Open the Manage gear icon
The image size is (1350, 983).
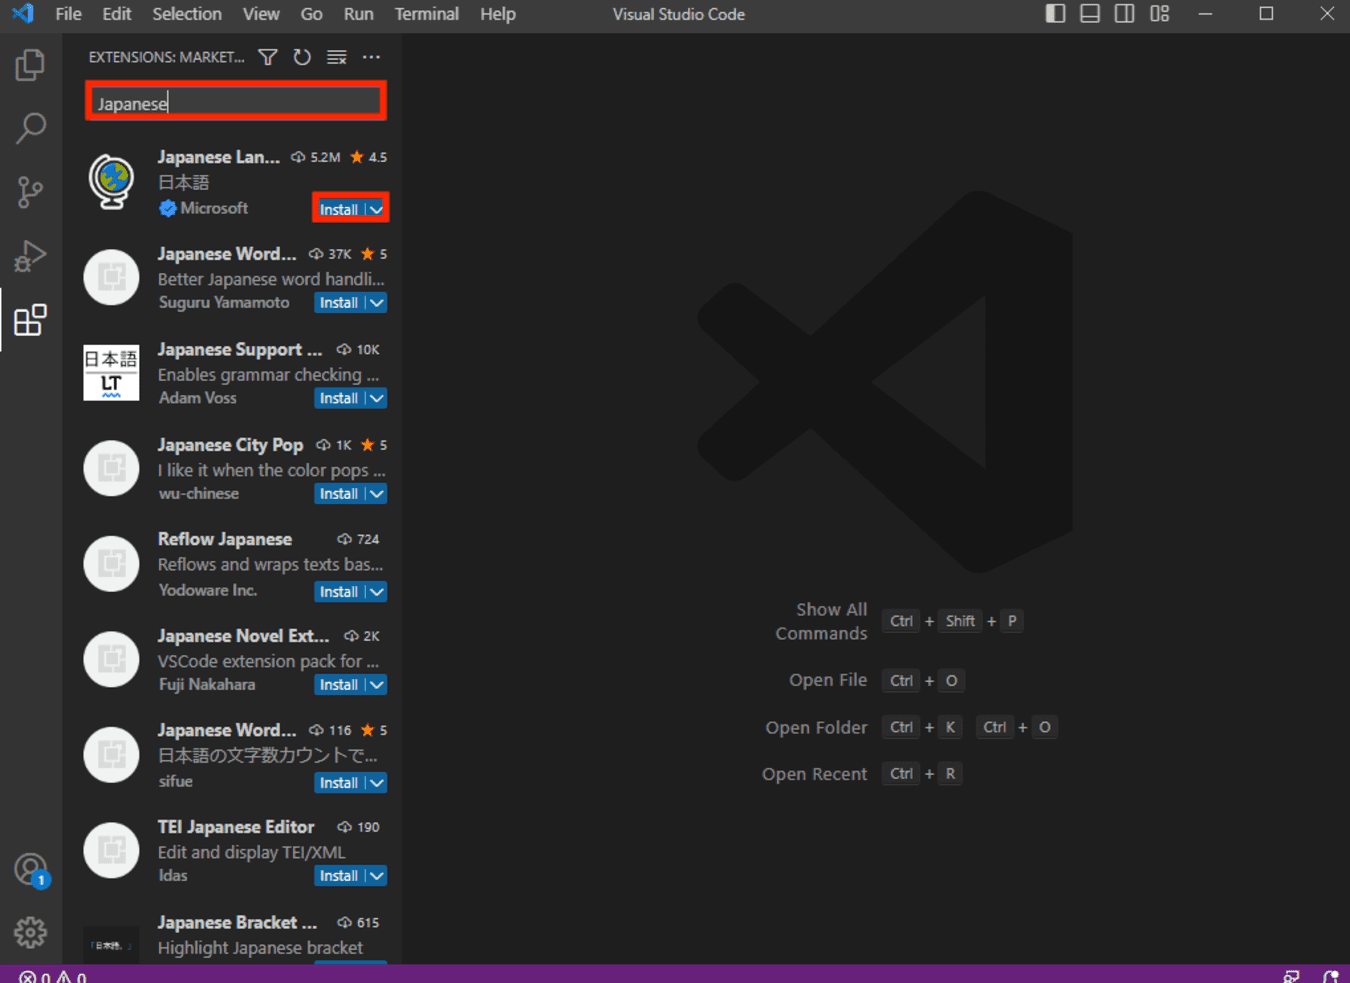[30, 933]
